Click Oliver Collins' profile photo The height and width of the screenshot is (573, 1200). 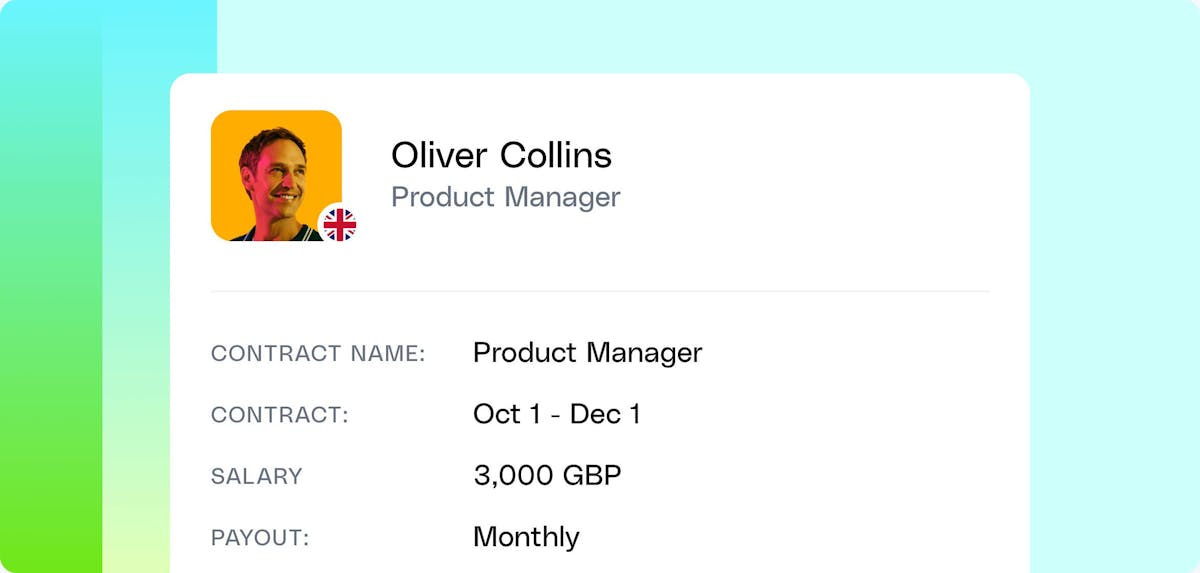[x=274, y=175]
